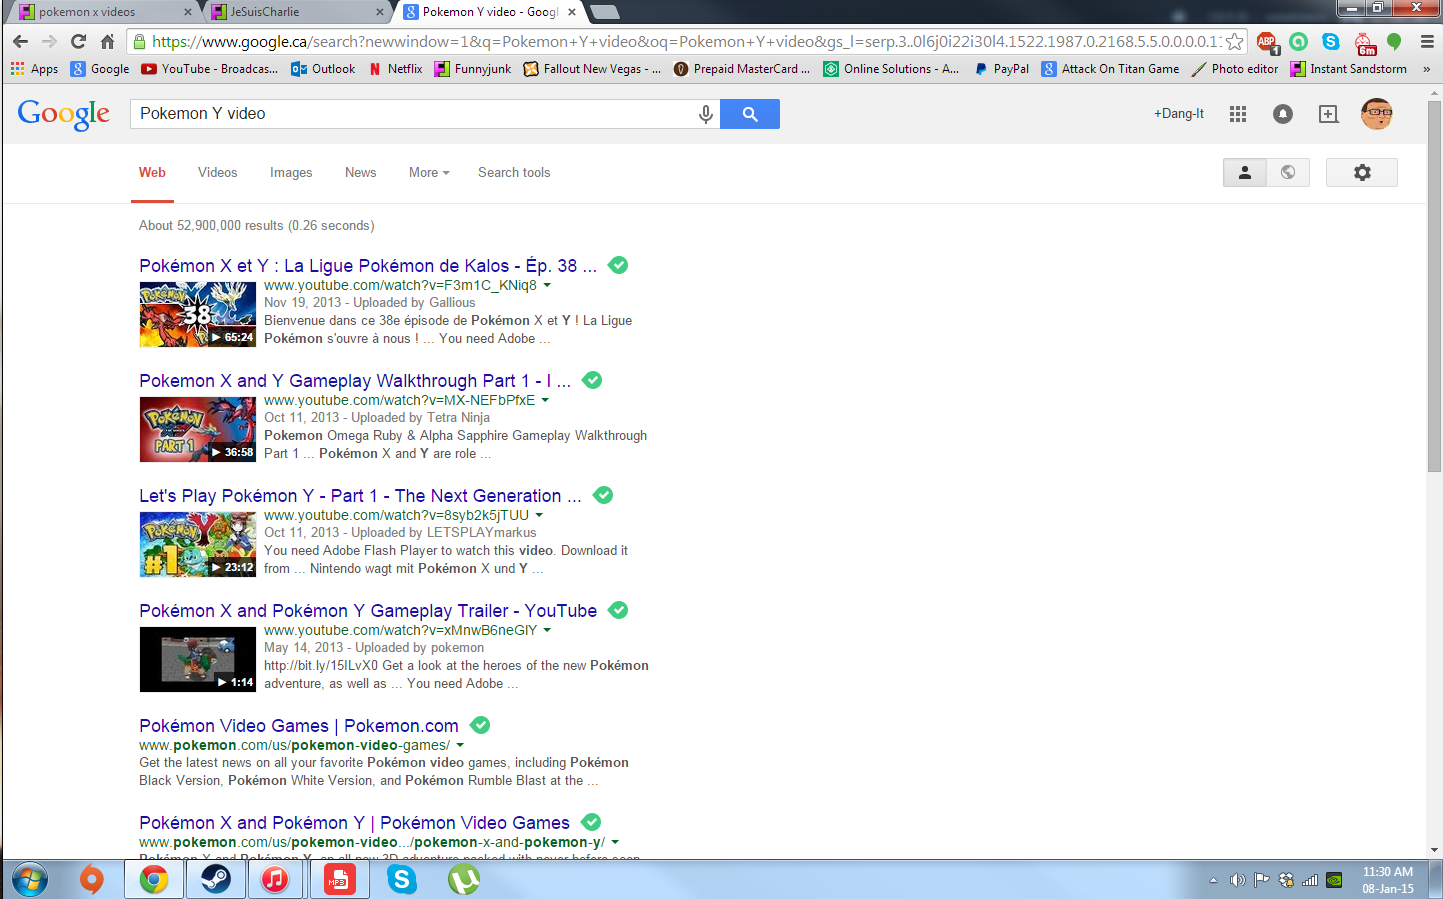This screenshot has height=899, width=1443.
Task: Open the PayPal bookmark
Action: click(x=1001, y=69)
